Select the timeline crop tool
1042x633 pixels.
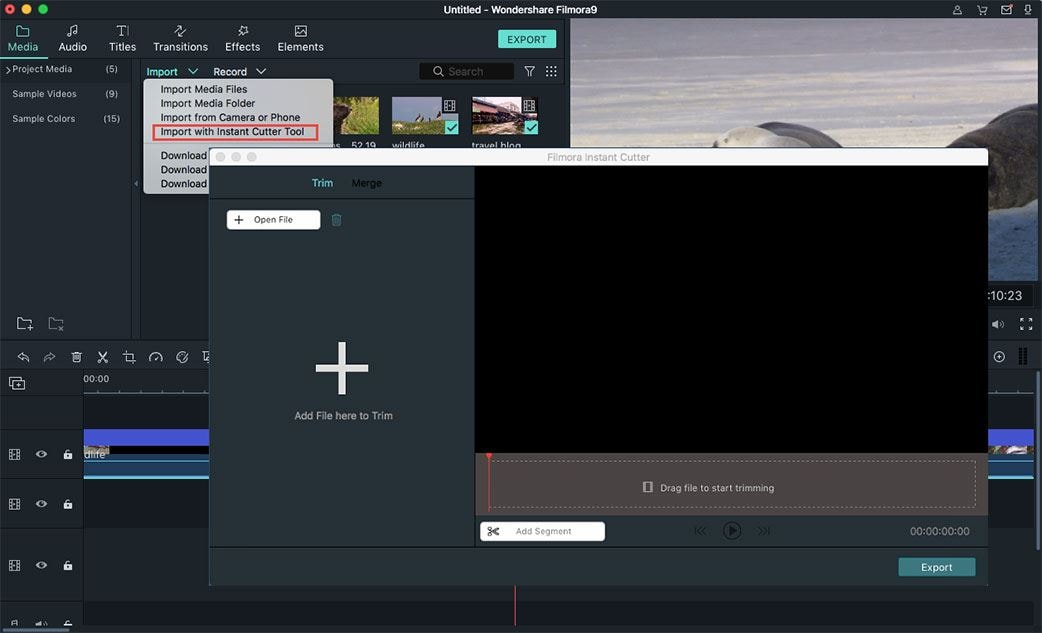click(x=129, y=357)
